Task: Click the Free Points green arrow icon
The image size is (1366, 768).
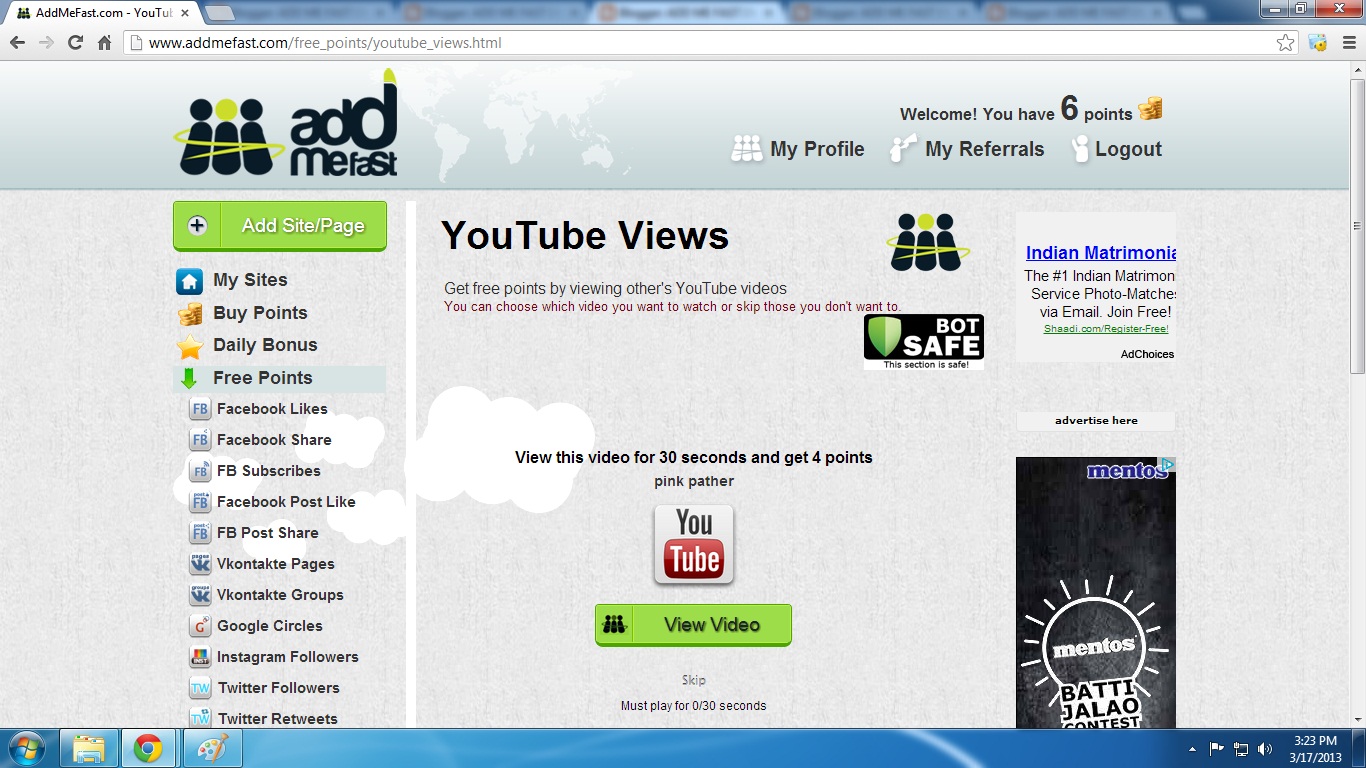Action: coord(189,379)
